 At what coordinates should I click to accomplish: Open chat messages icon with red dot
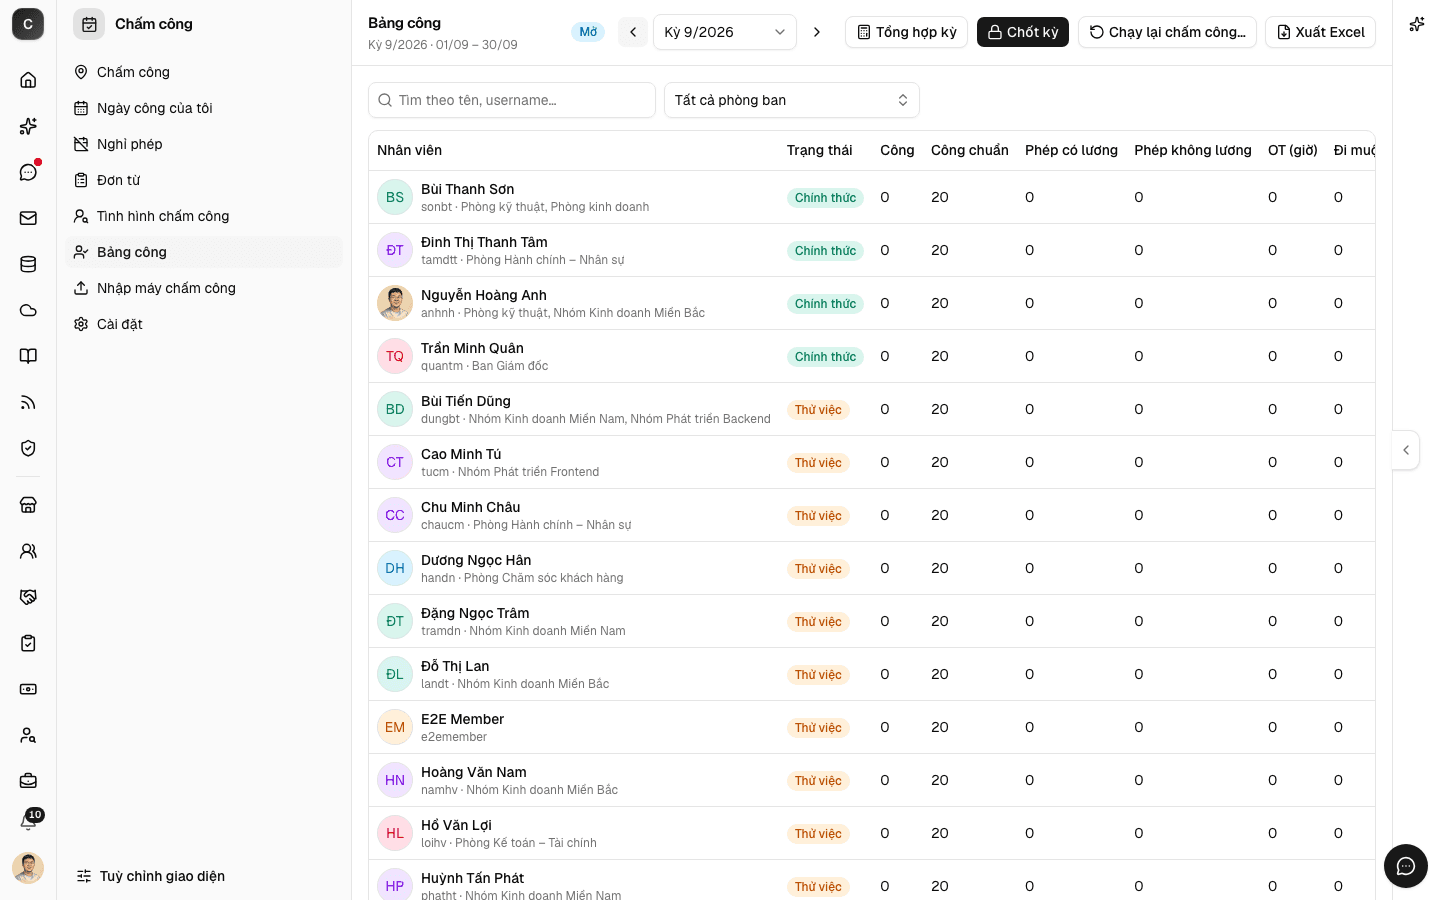pyautogui.click(x=28, y=172)
